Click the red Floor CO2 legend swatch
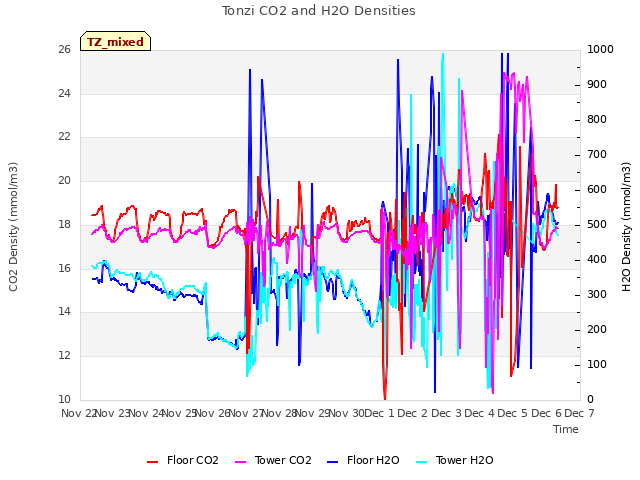Screen dimensions: 640x480 (152, 462)
